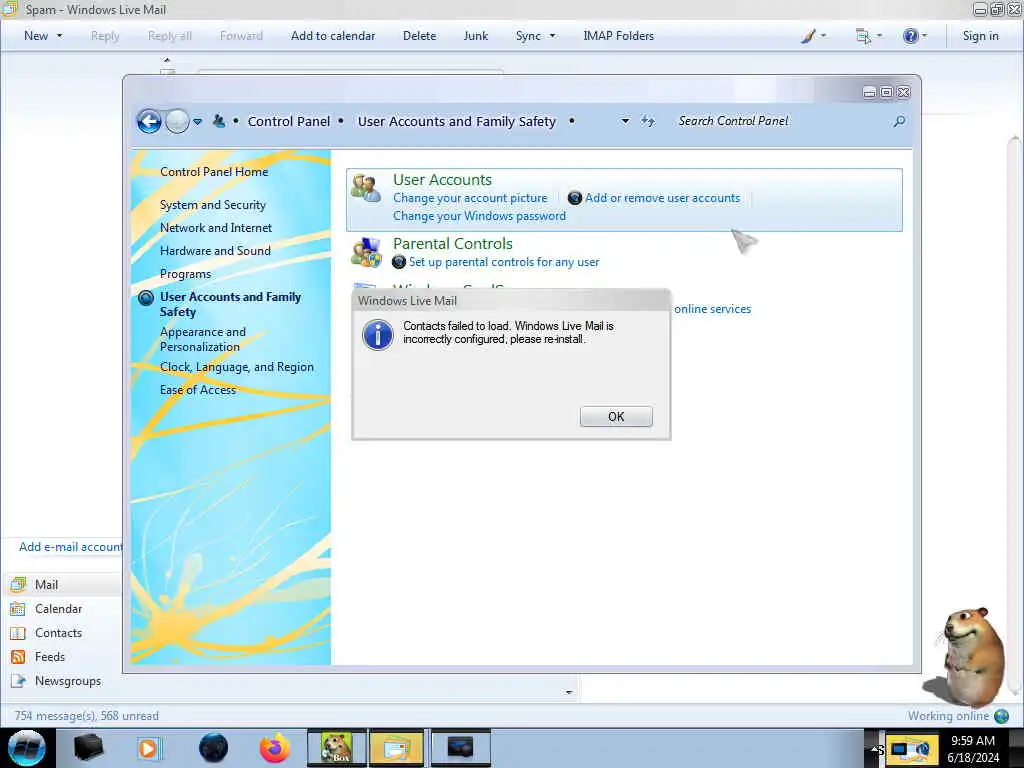
Task: Click Working online globe icon in status bar
Action: [1001, 716]
